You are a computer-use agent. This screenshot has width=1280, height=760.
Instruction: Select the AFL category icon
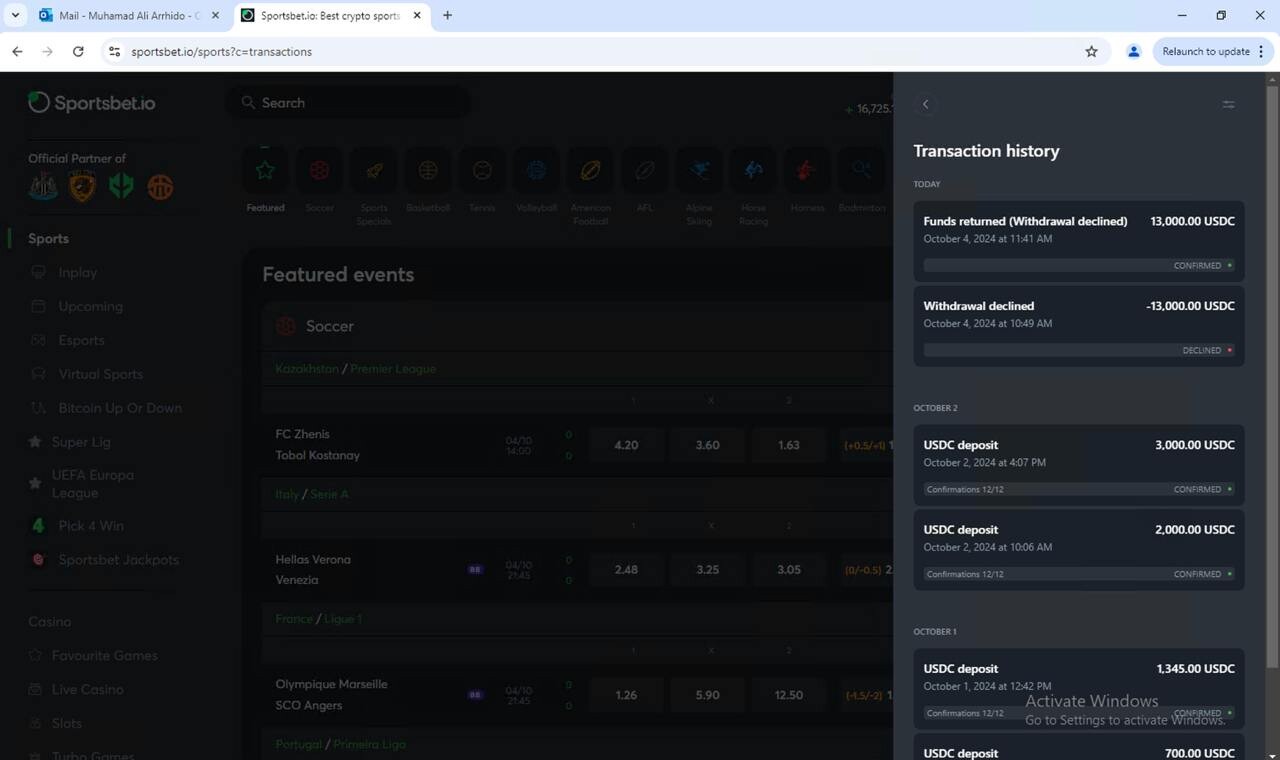645,171
